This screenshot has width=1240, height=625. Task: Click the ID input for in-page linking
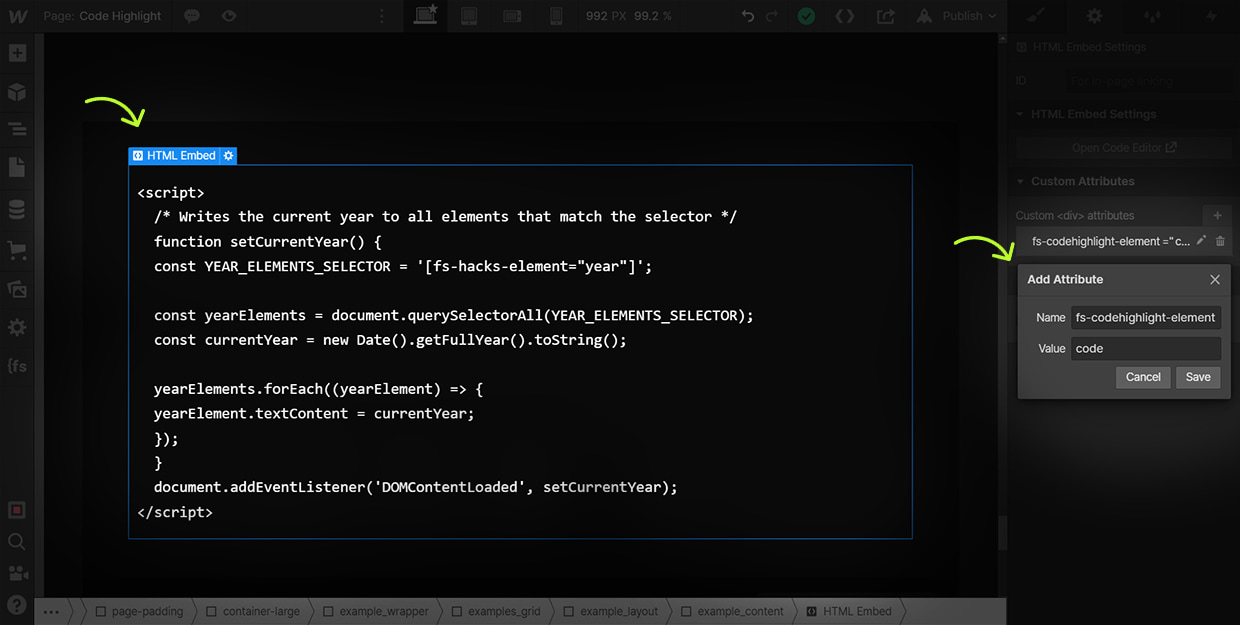(x=1146, y=81)
